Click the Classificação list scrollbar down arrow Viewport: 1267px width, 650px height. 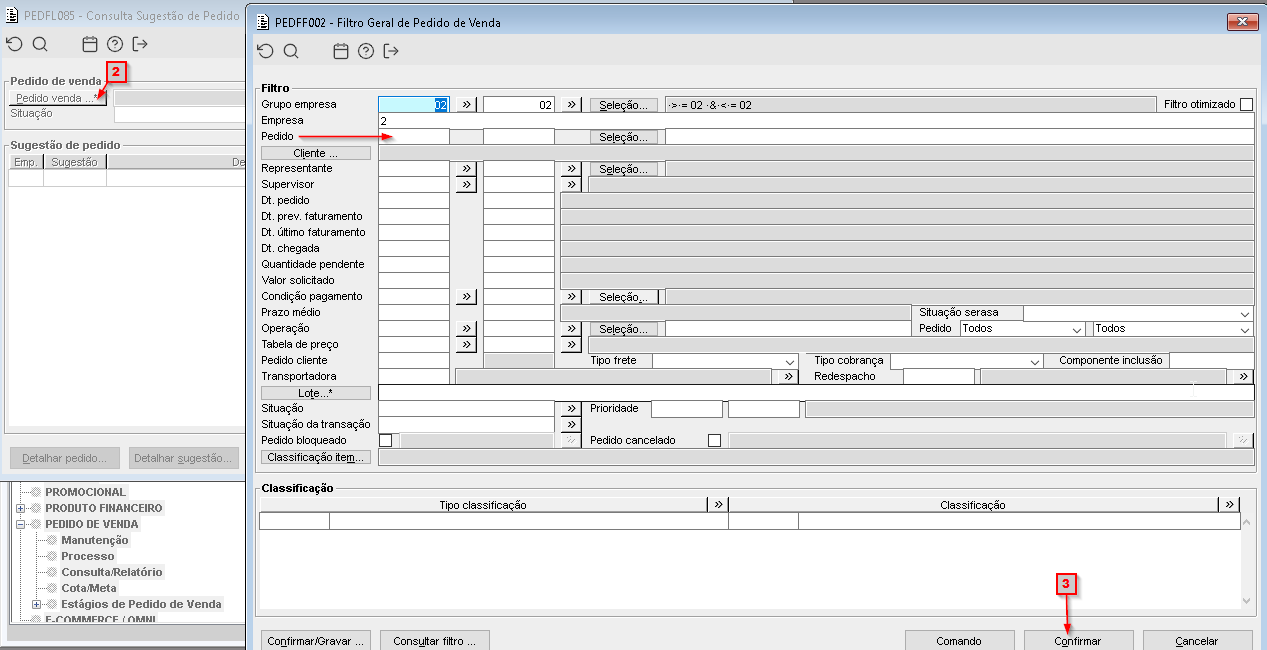pyautogui.click(x=1246, y=600)
